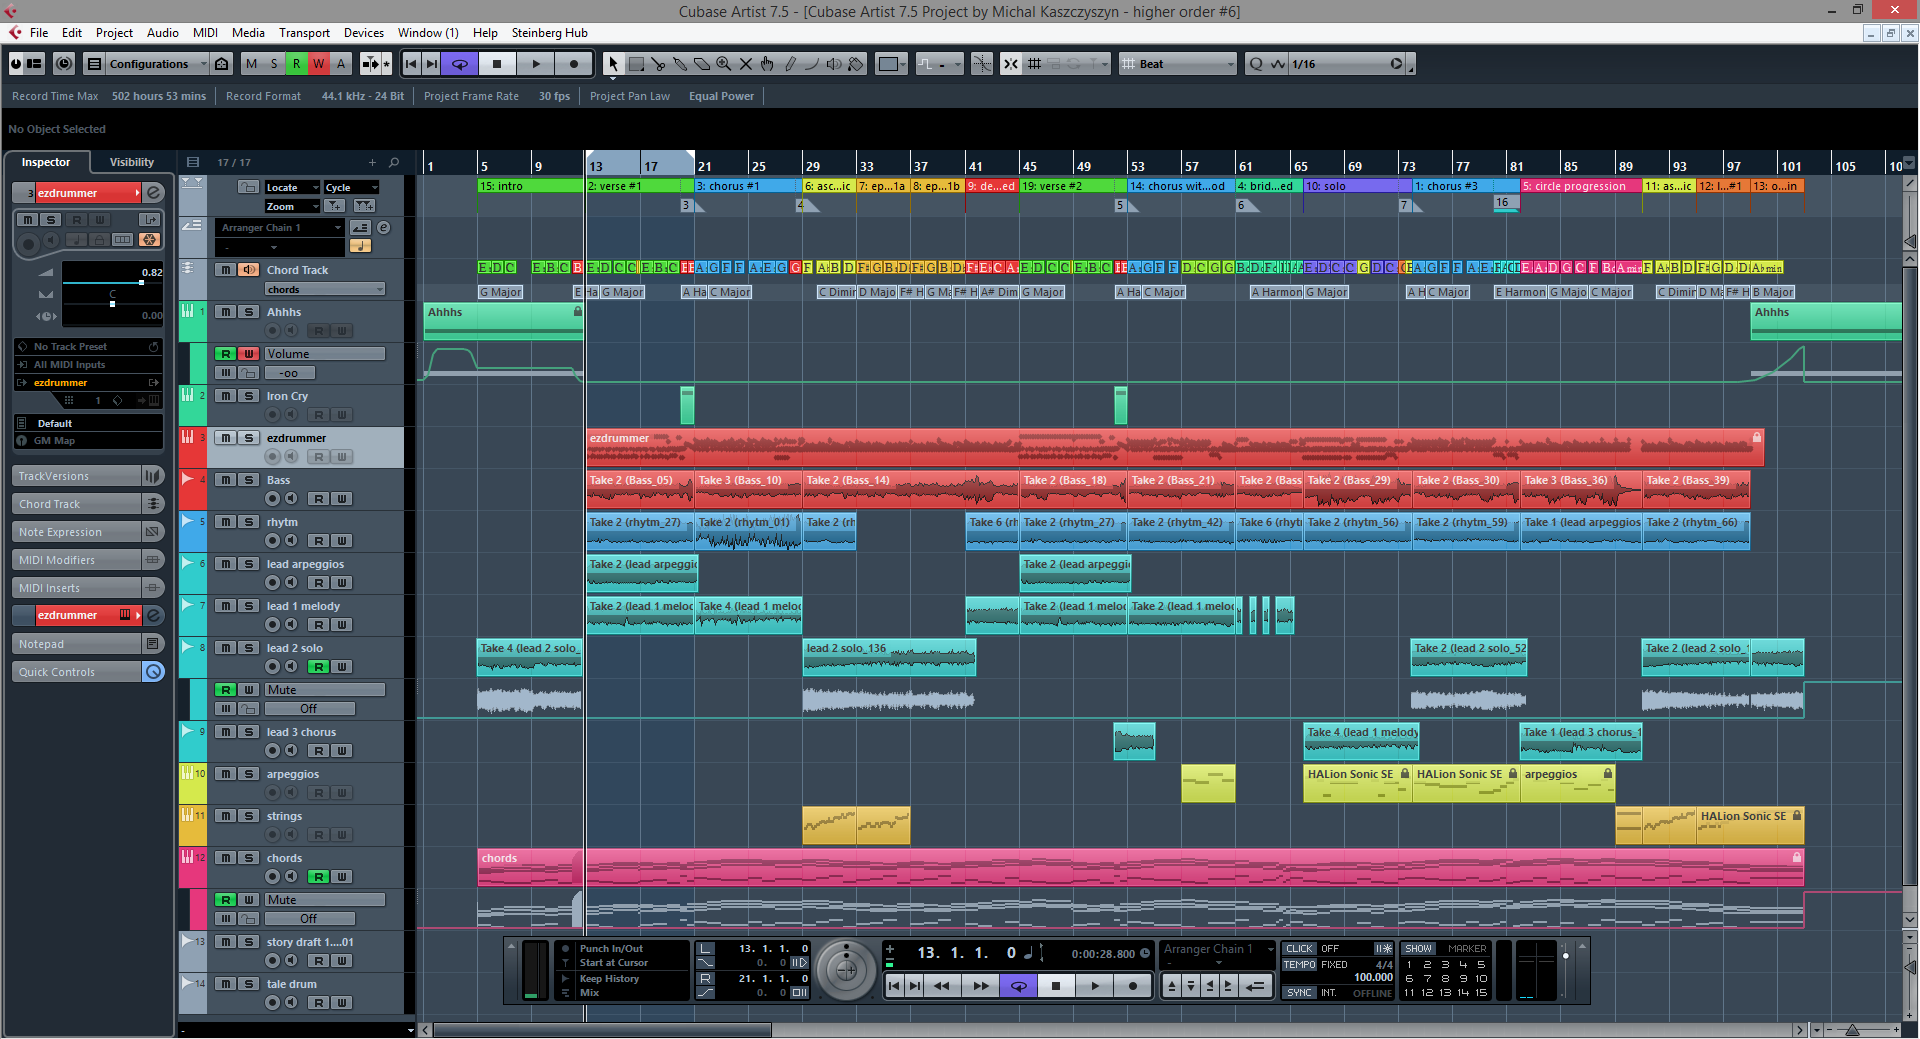Screen dimensions: 1920x1039
Task: Click the metronome precount icon in transport
Action: pos(1384,949)
